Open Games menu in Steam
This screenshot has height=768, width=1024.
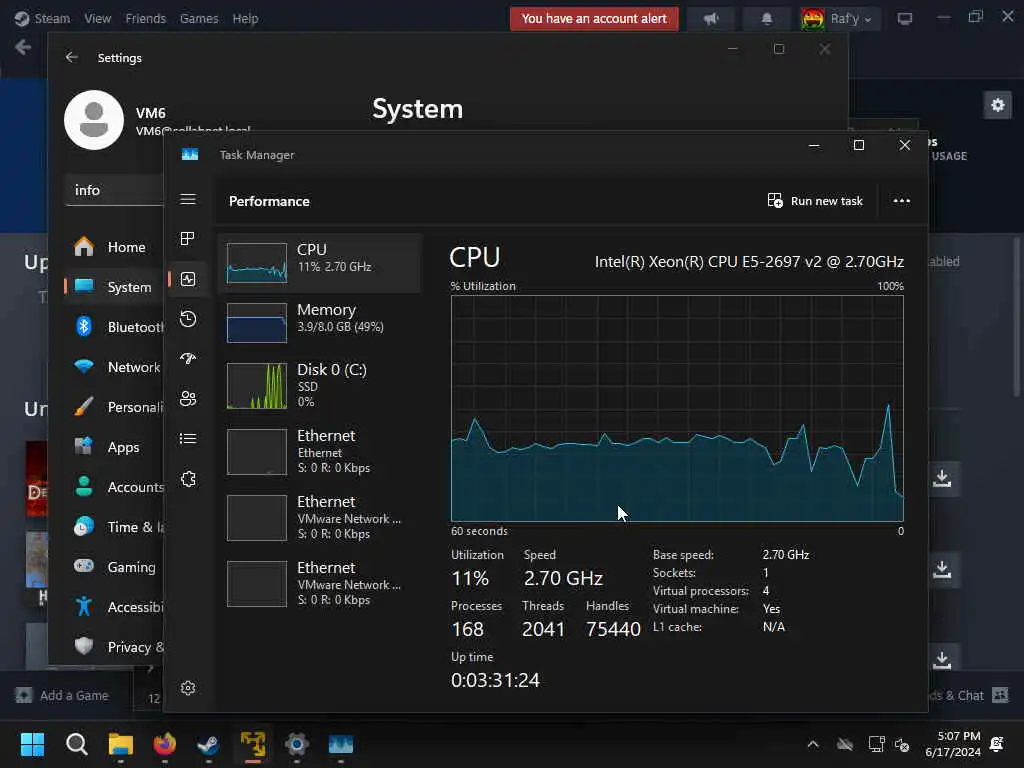199,18
